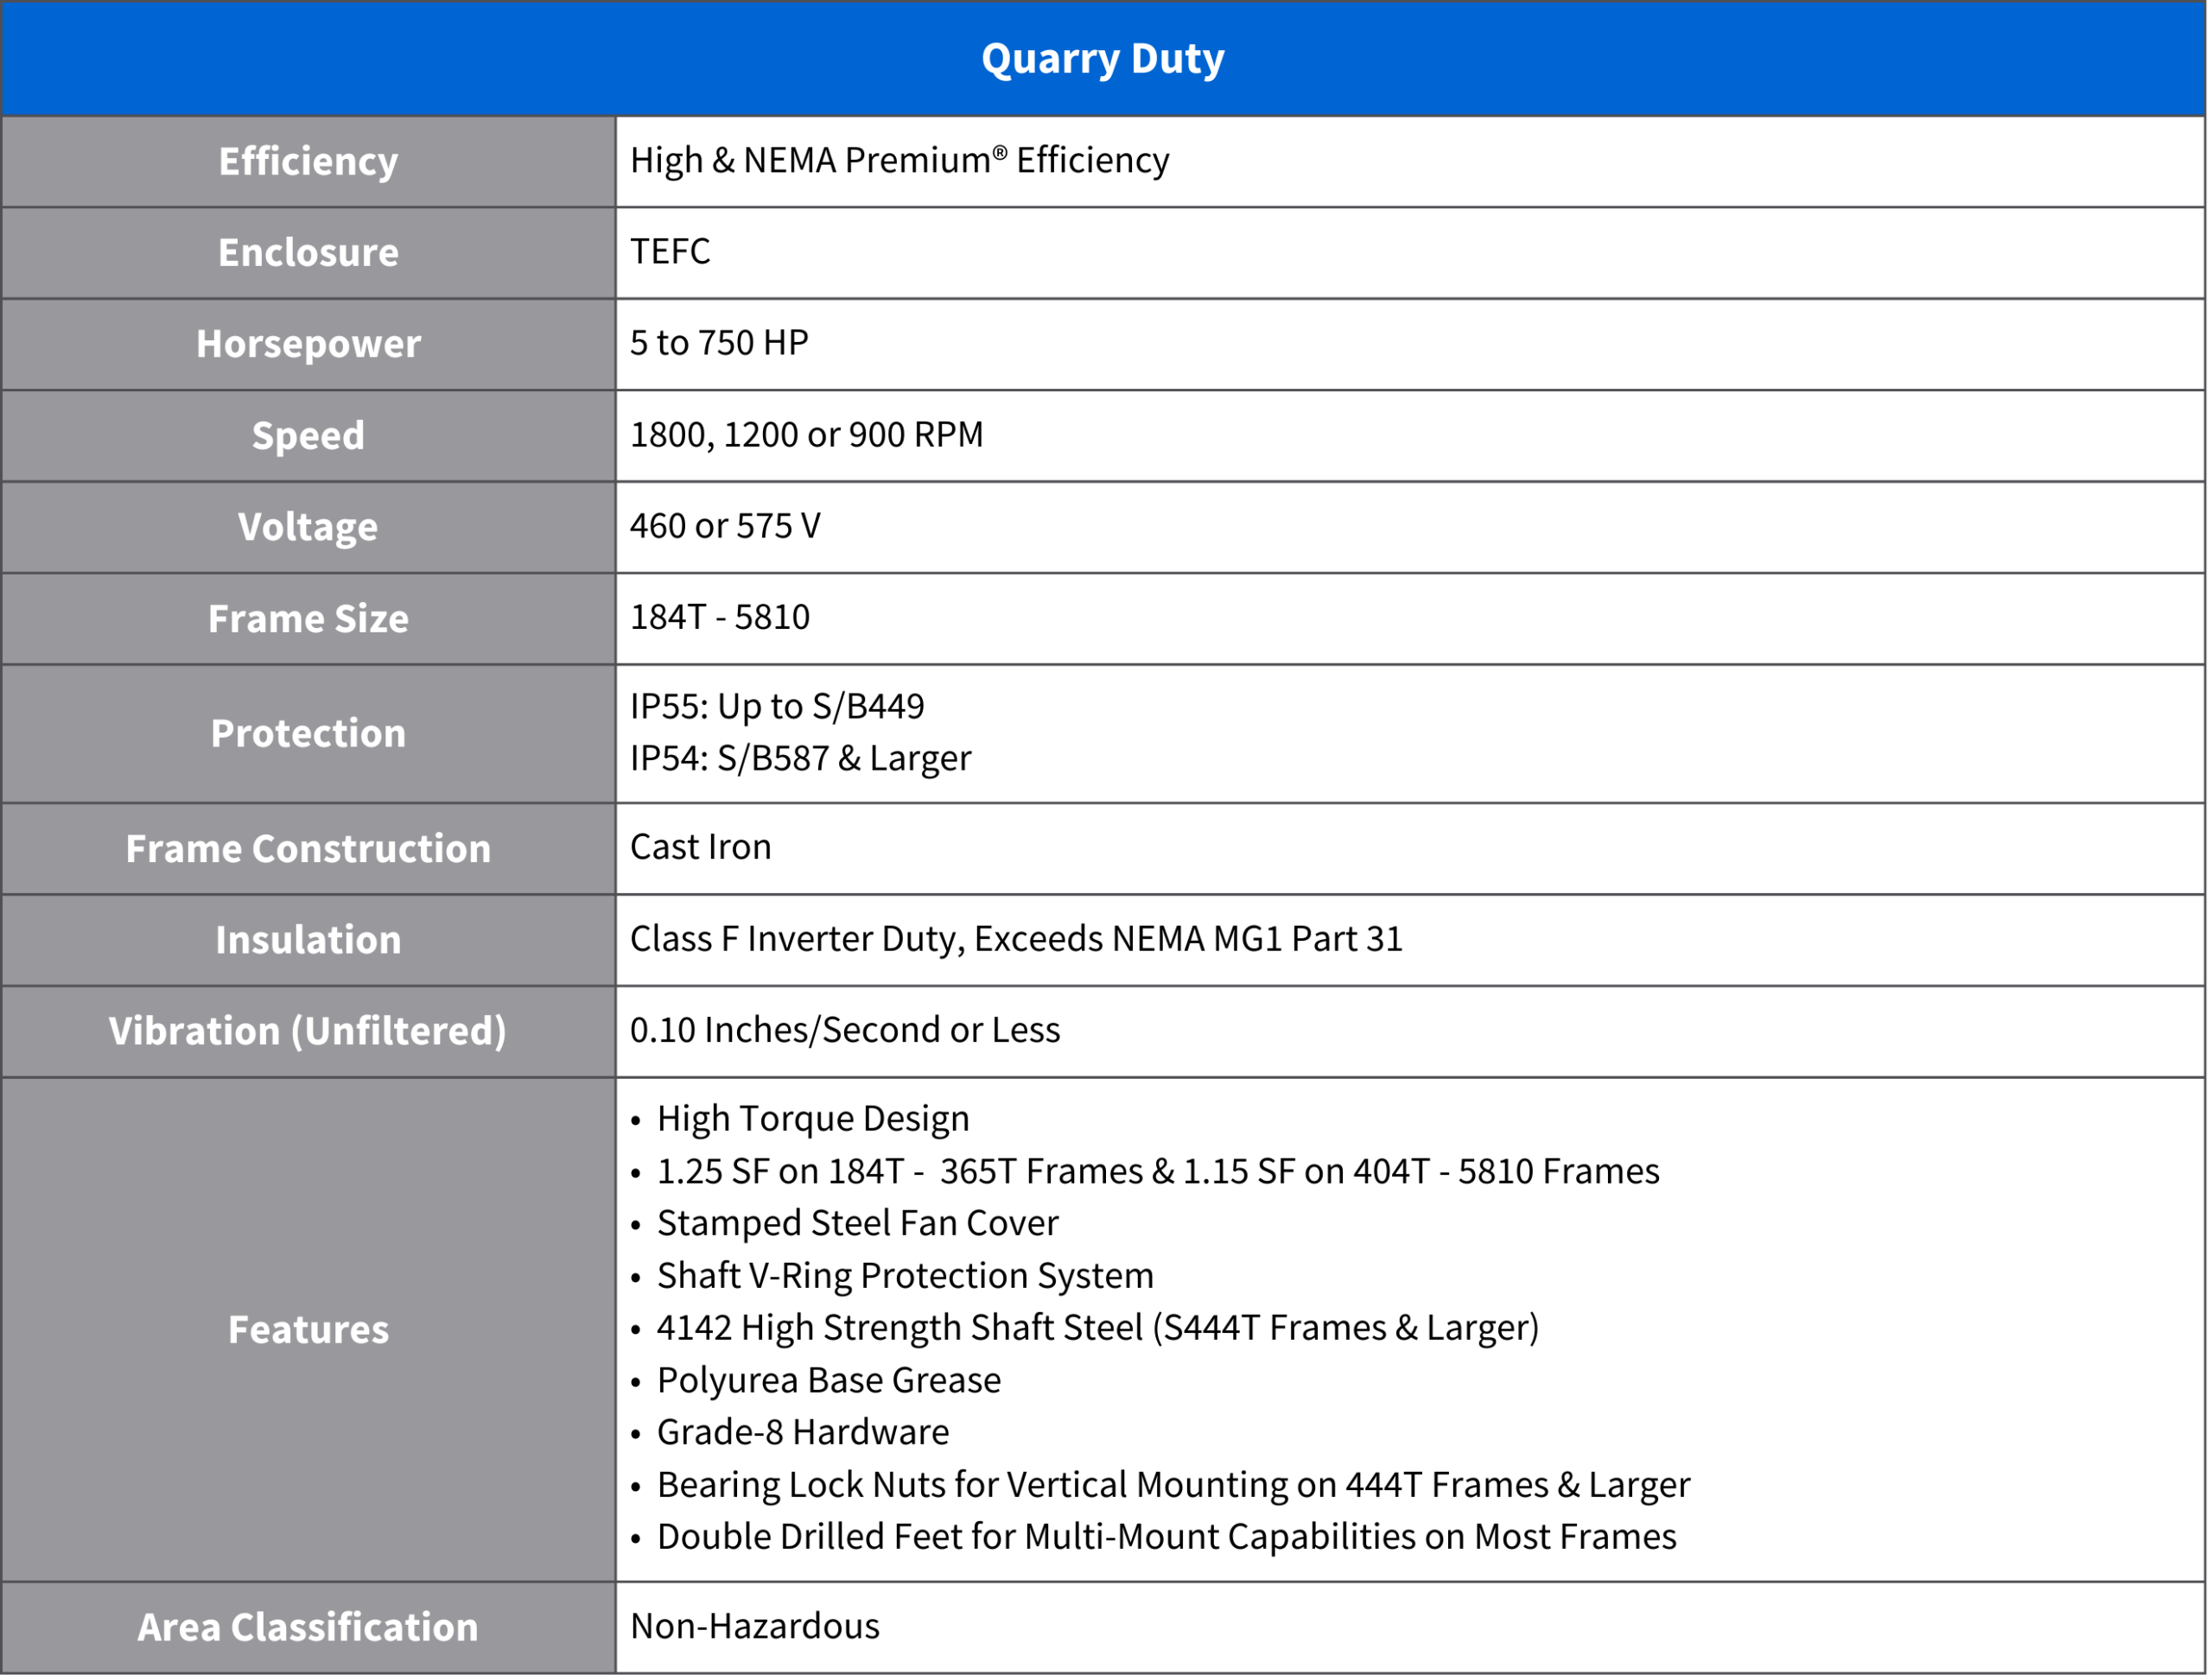The height and width of the screenshot is (1675, 2212).
Task: Click the Shaft V-Ring Protection System bullet
Action: pyautogui.click(x=904, y=1276)
